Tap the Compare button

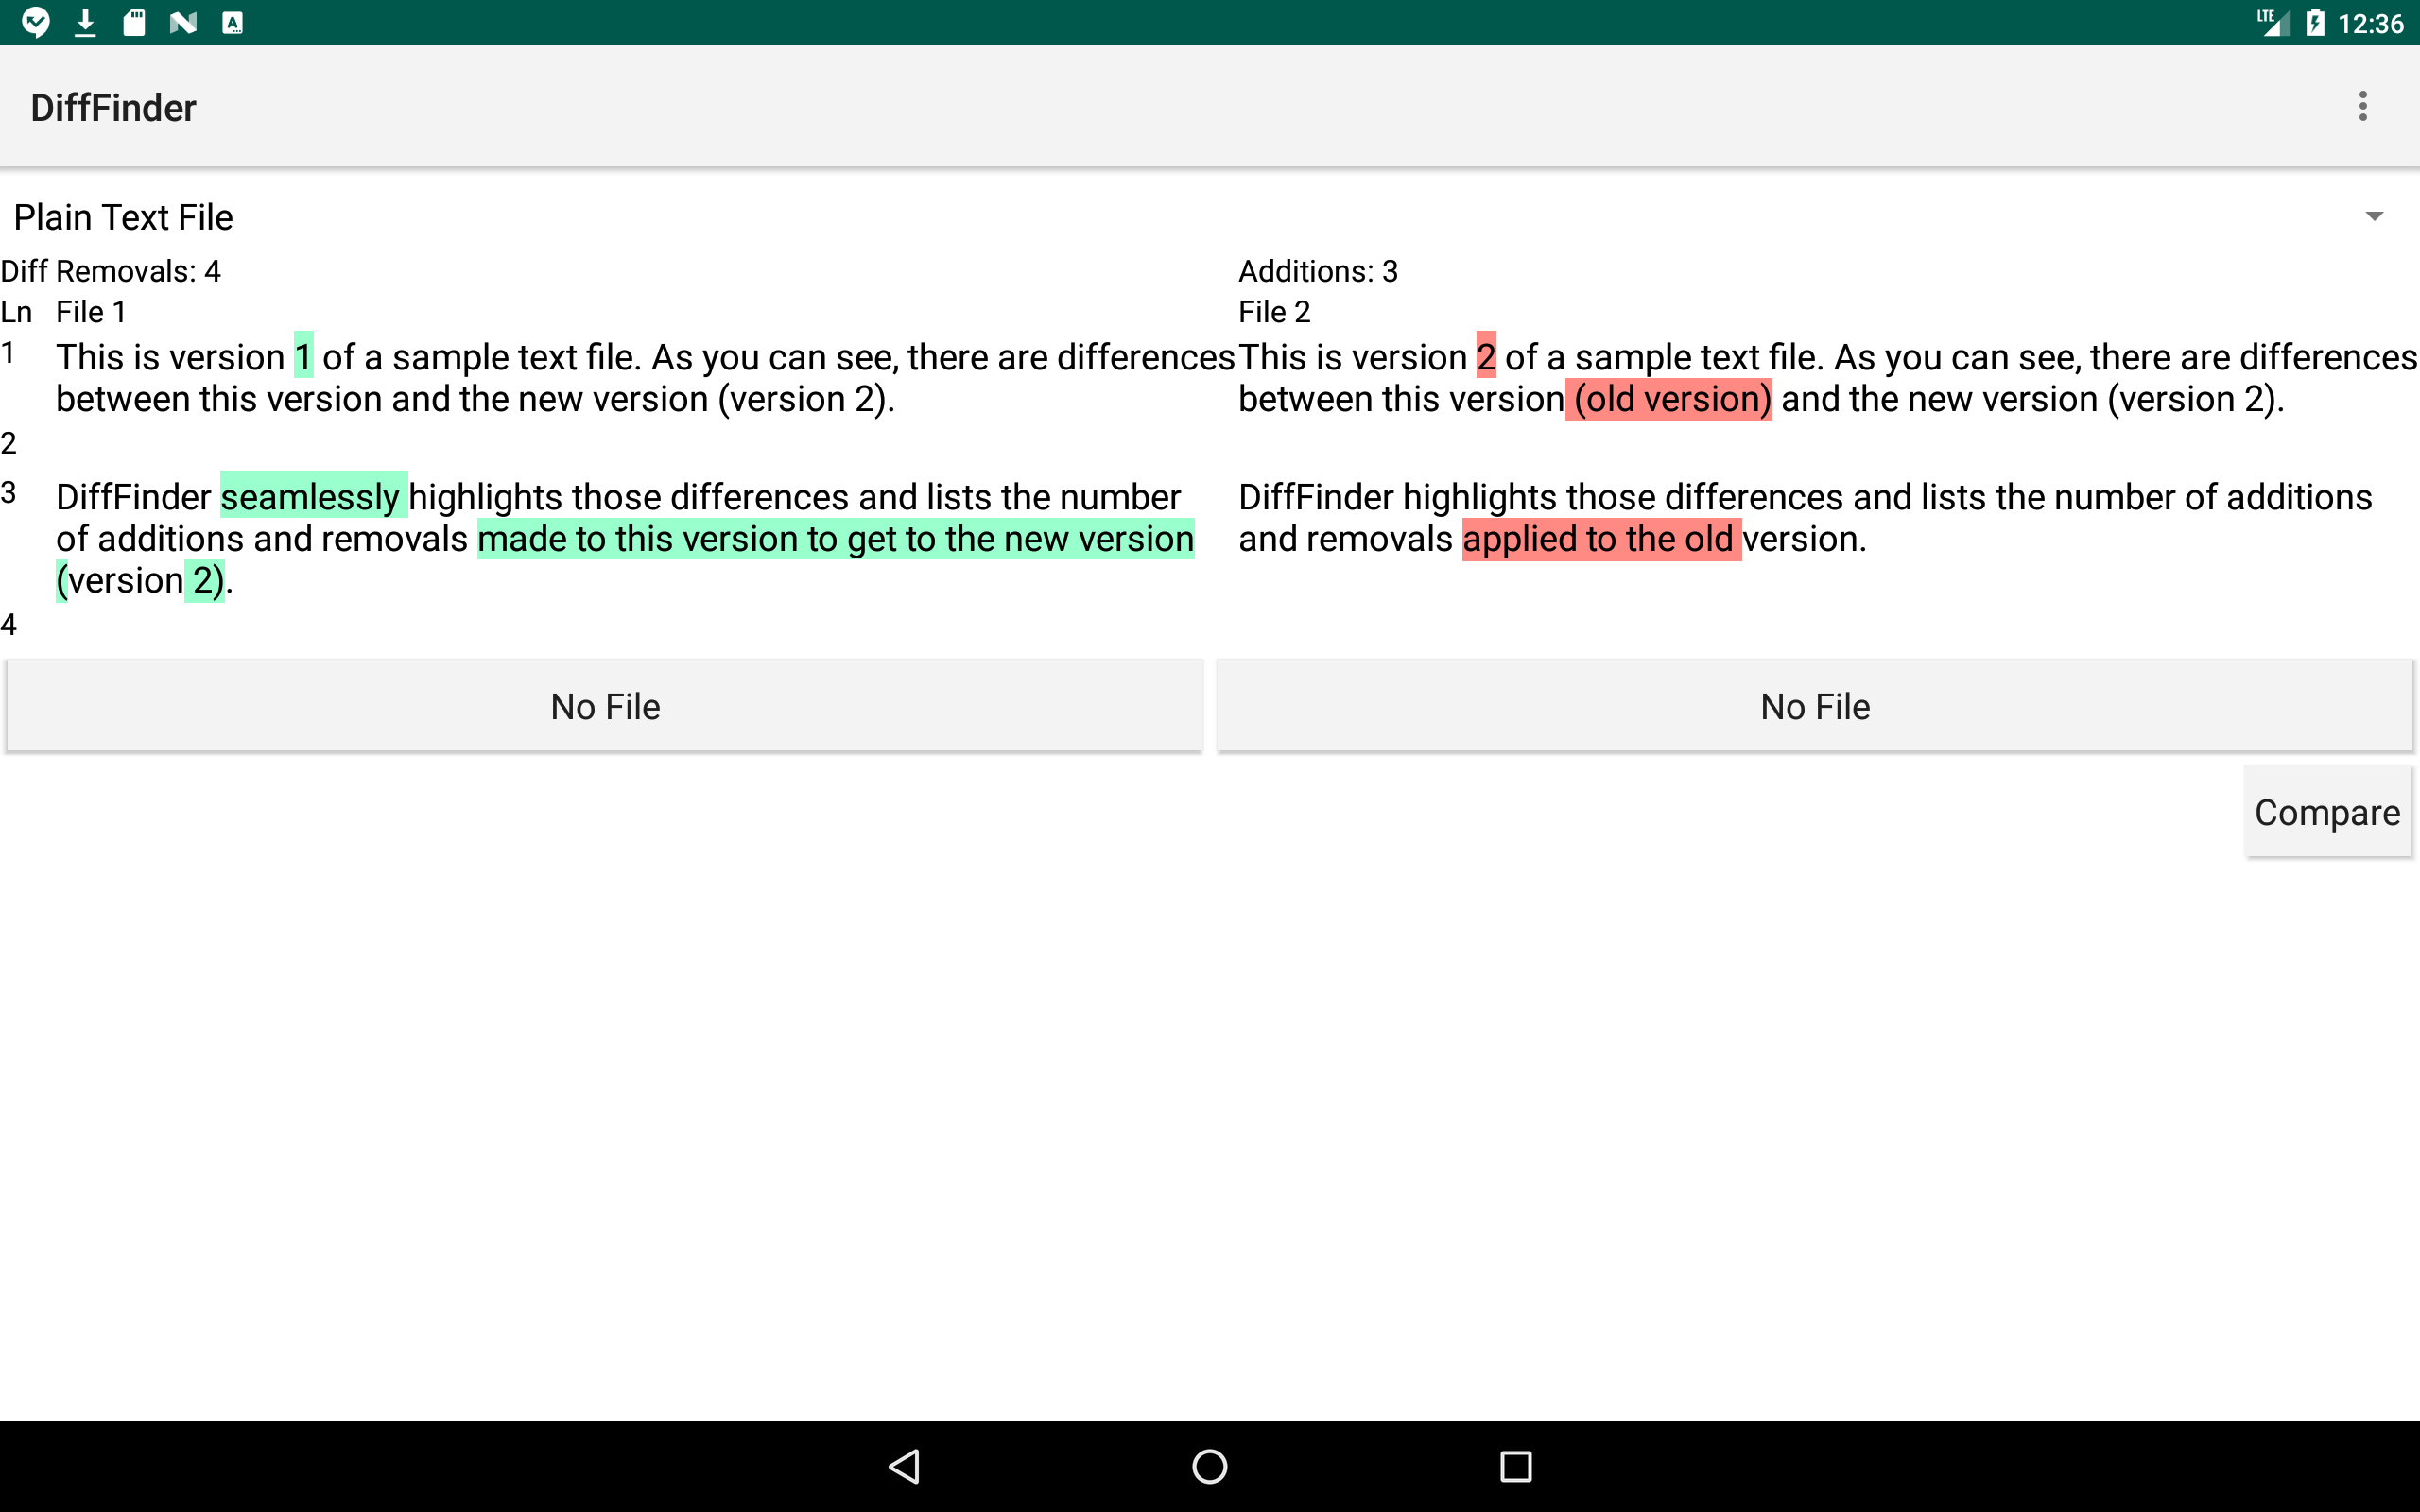pyautogui.click(x=2327, y=812)
